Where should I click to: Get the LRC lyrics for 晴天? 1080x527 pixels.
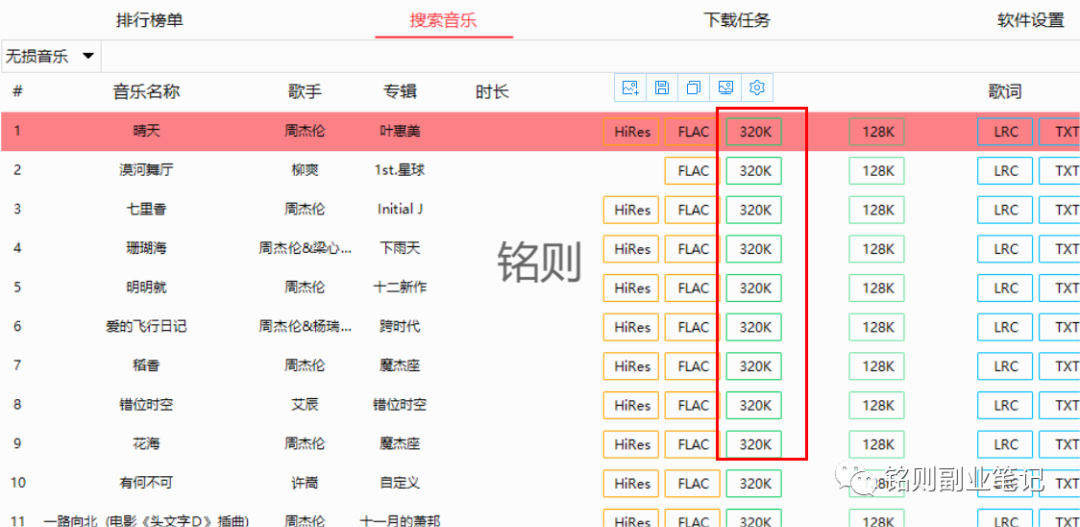point(1005,132)
